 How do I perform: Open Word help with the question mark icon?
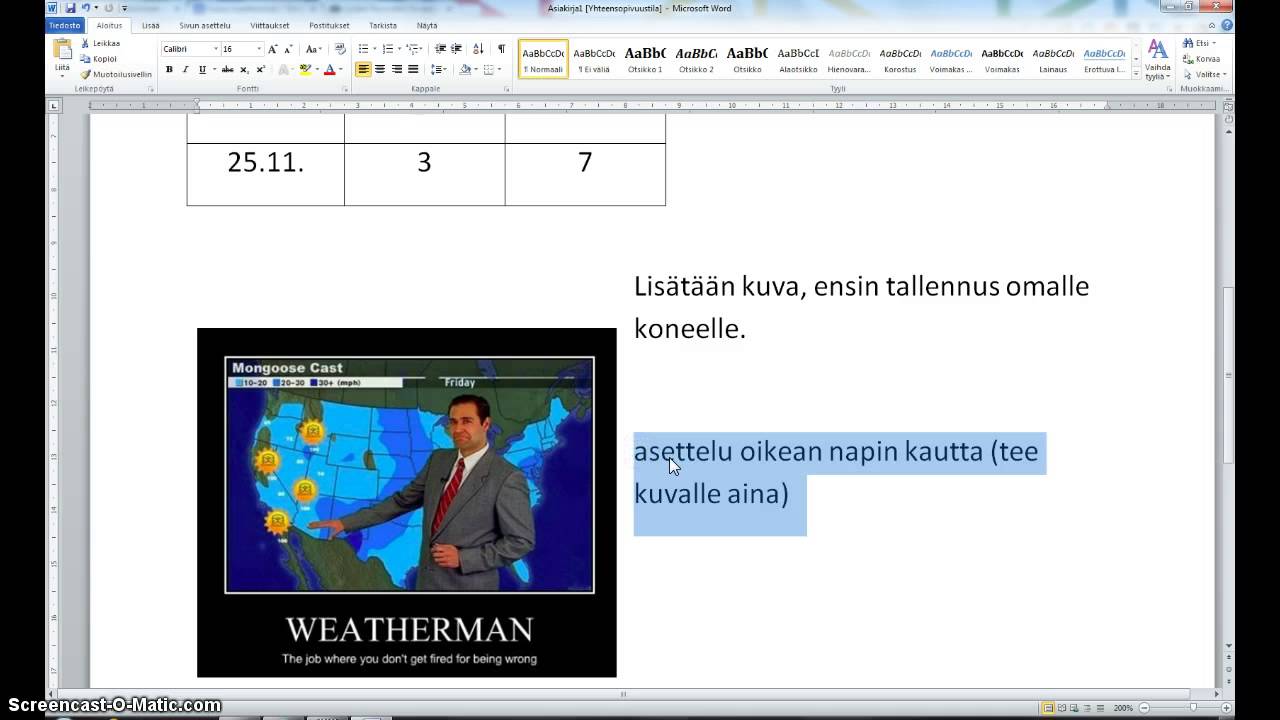coord(1227,25)
